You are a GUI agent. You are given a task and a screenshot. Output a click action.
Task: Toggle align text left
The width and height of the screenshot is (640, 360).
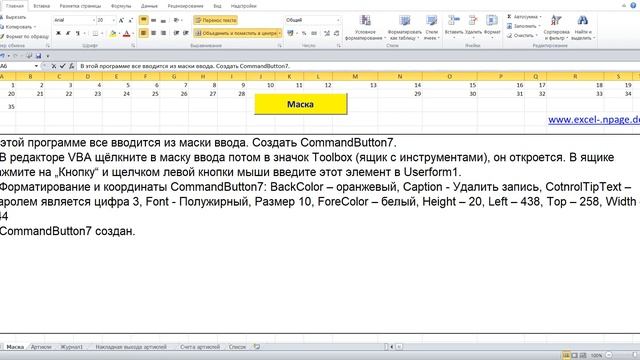pos(144,33)
